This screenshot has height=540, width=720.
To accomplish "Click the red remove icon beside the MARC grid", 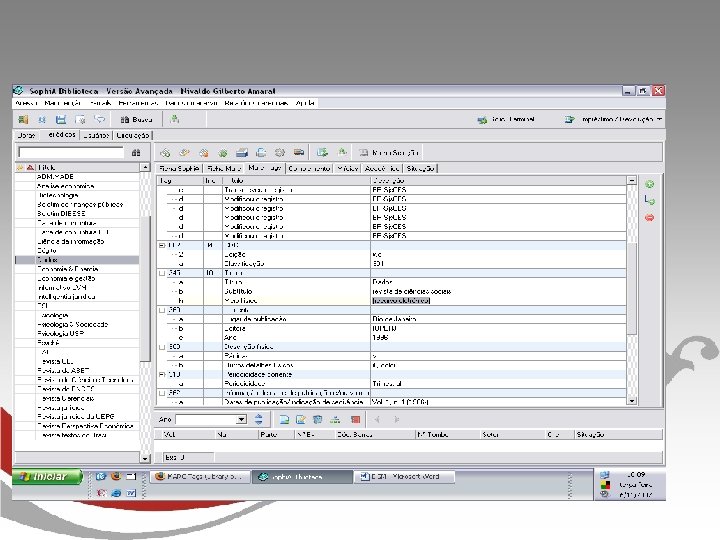I will [x=650, y=217].
